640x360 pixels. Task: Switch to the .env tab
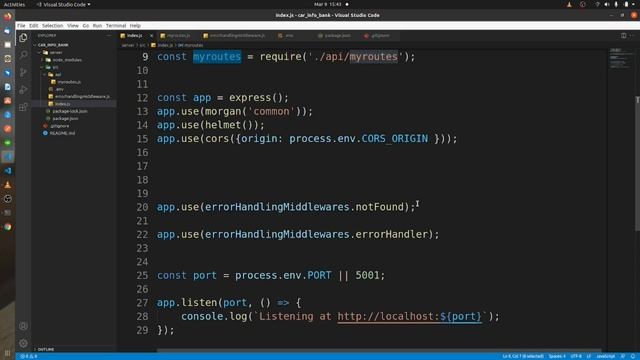pyautogui.click(x=289, y=36)
